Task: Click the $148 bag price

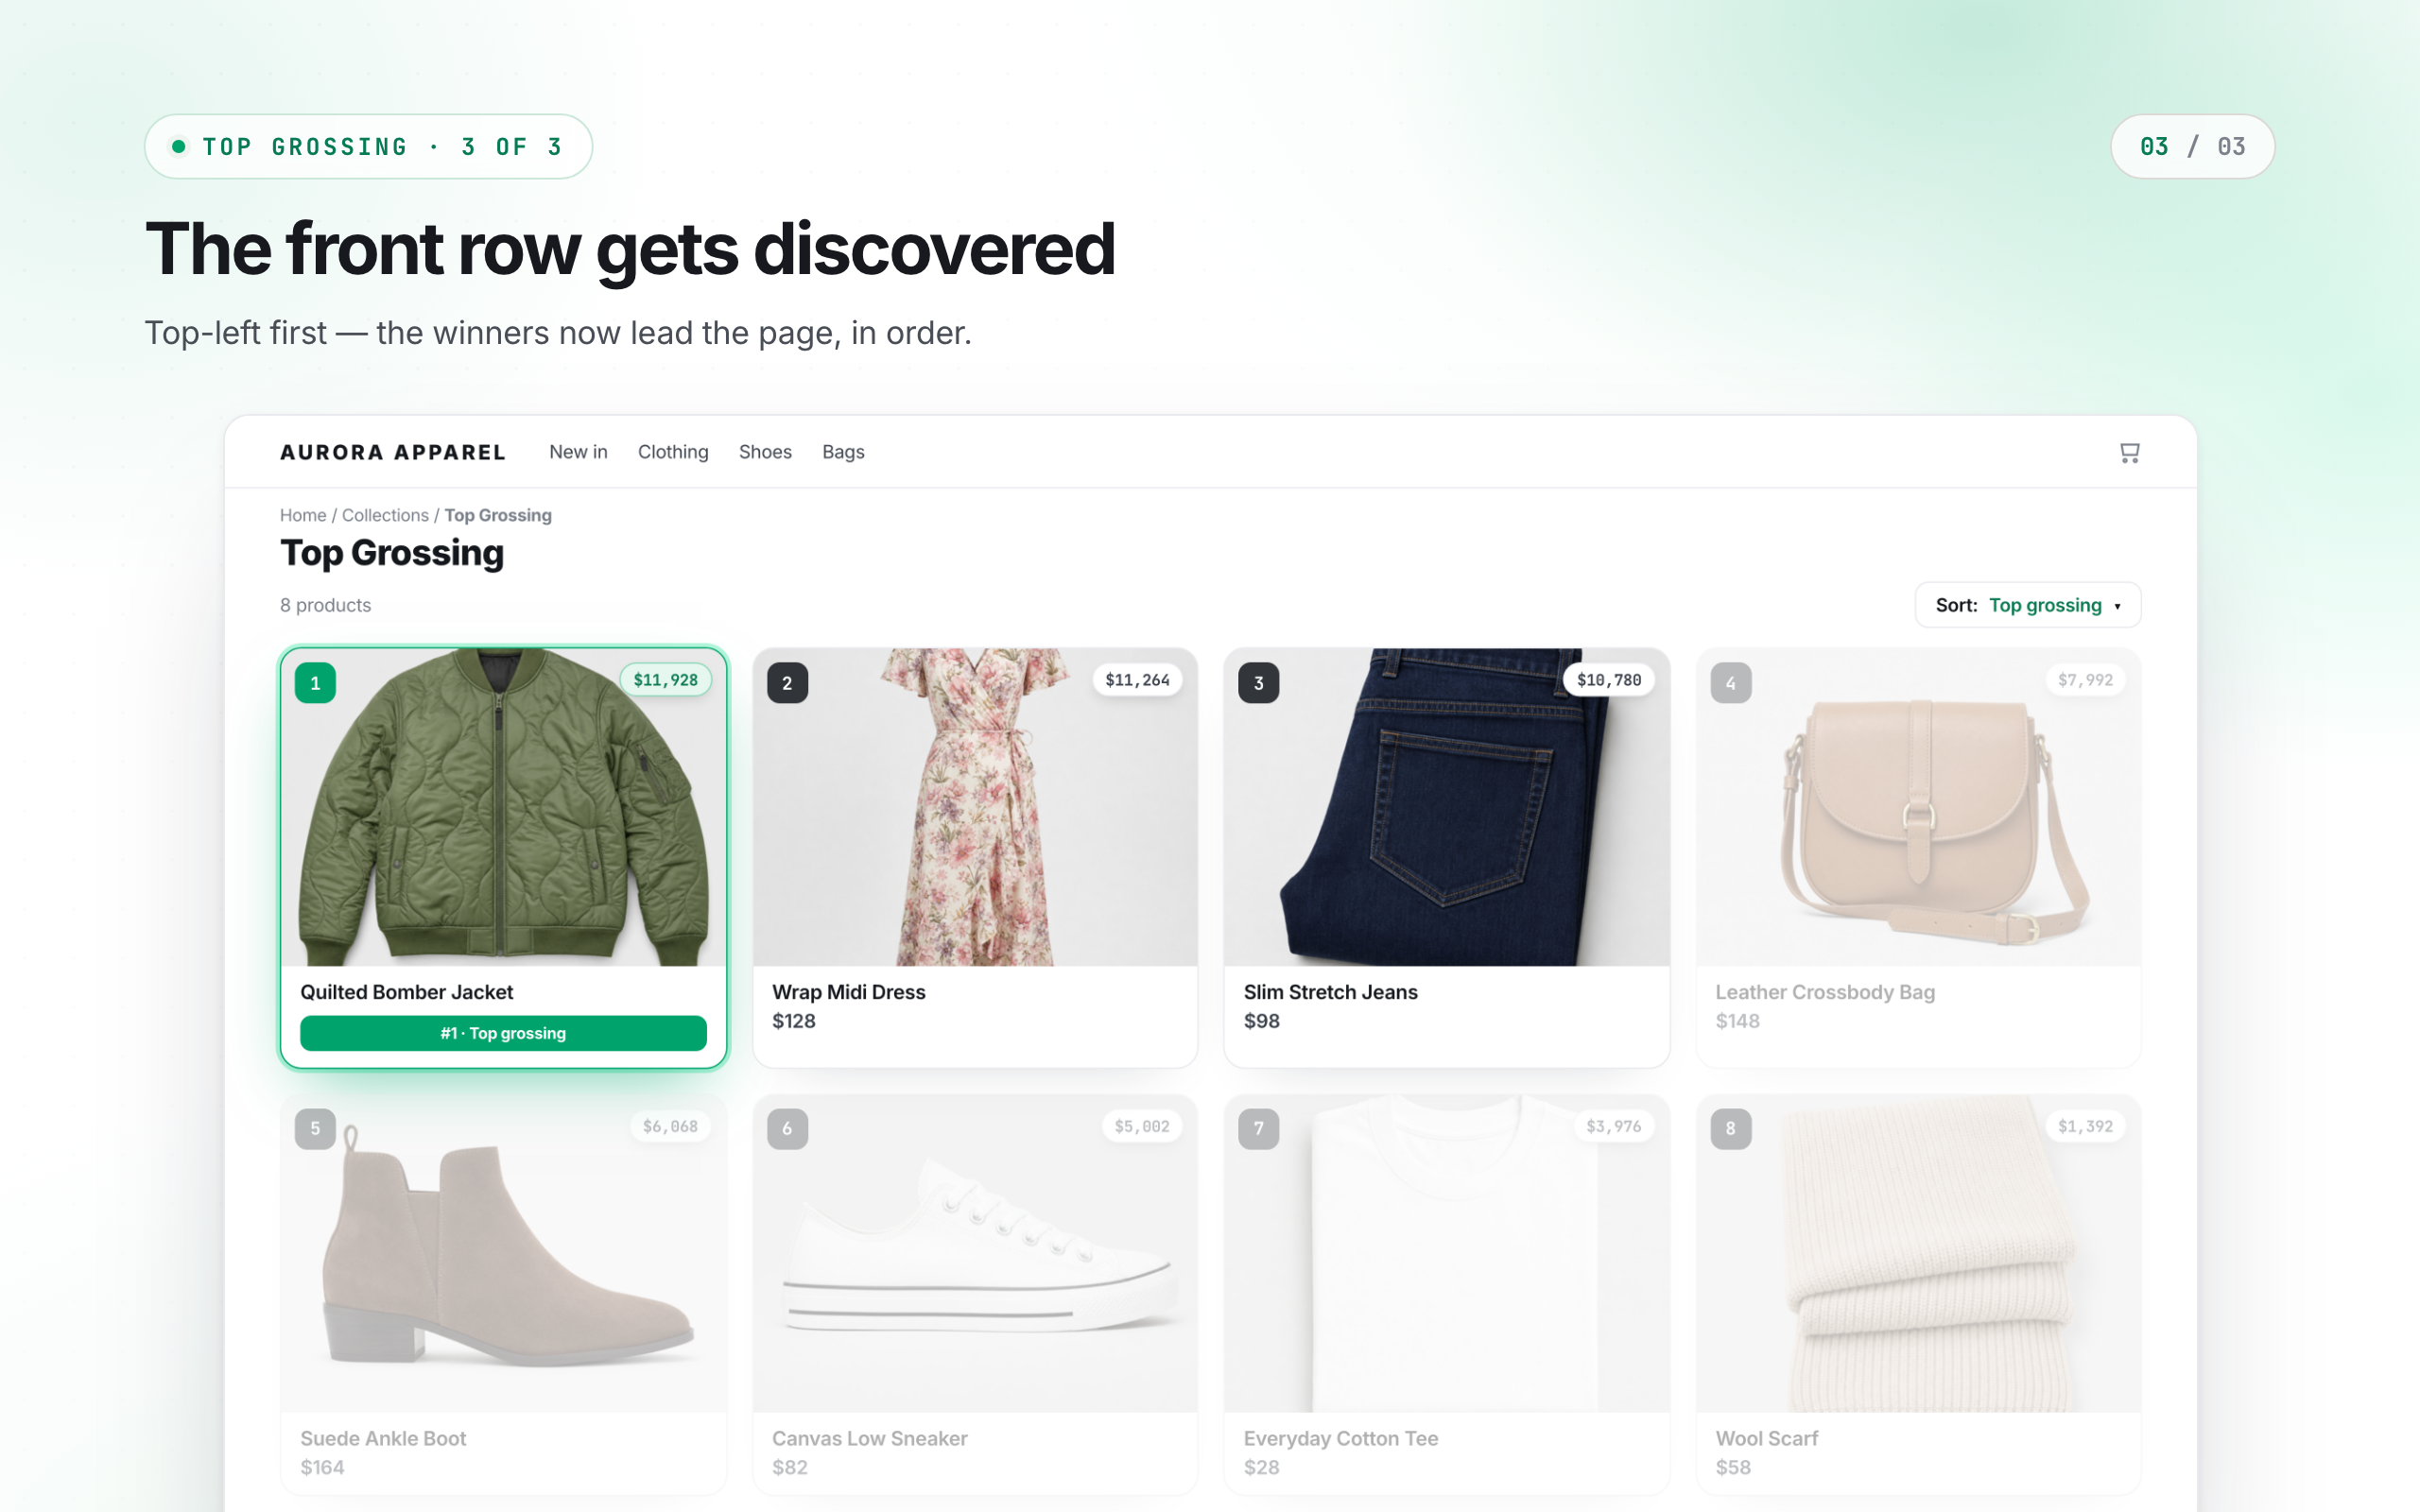Action: pos(1738,1021)
